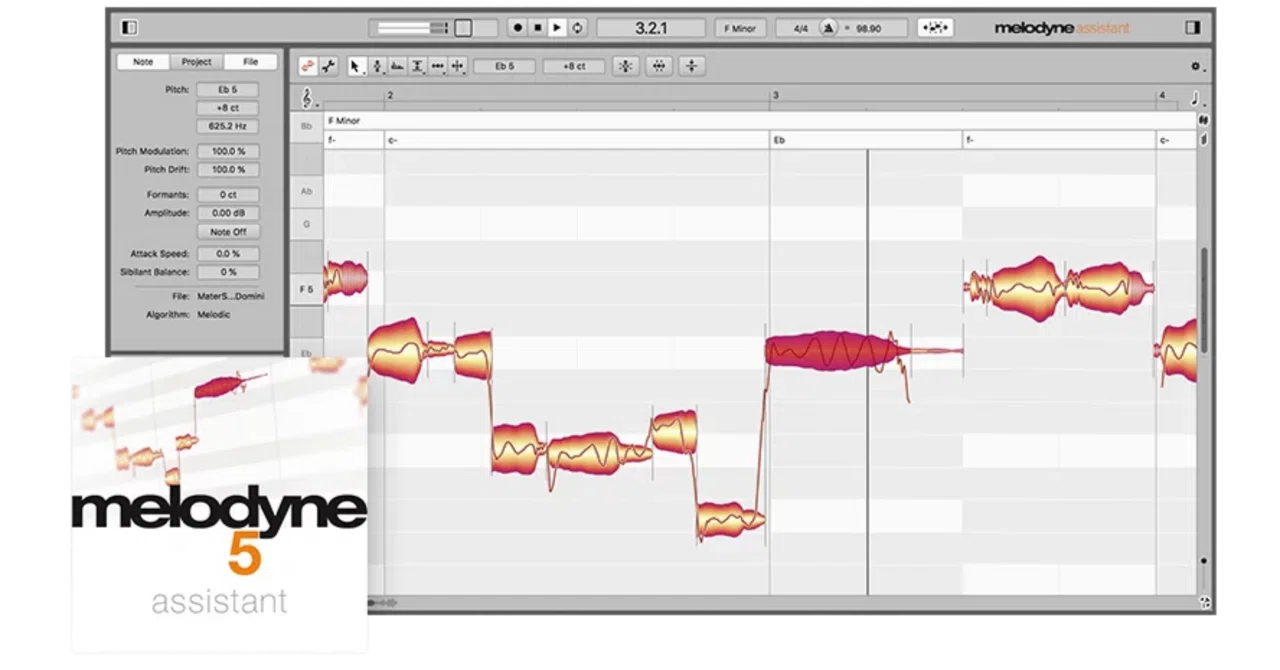This screenshot has height=670, width=1280.
Task: Click the record button in transport
Action: [518, 28]
